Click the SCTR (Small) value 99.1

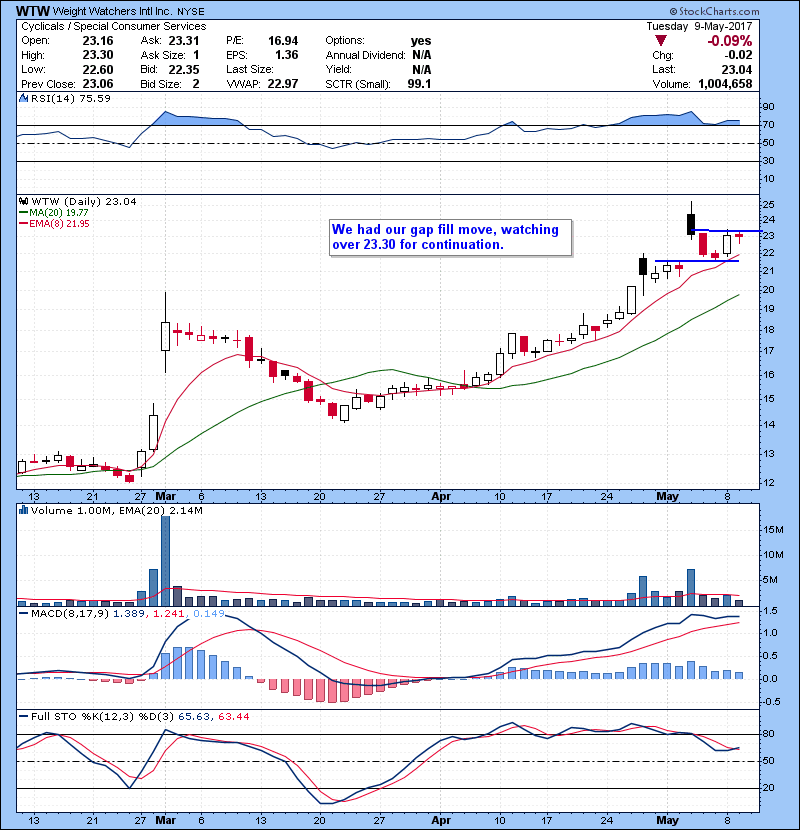coord(419,84)
